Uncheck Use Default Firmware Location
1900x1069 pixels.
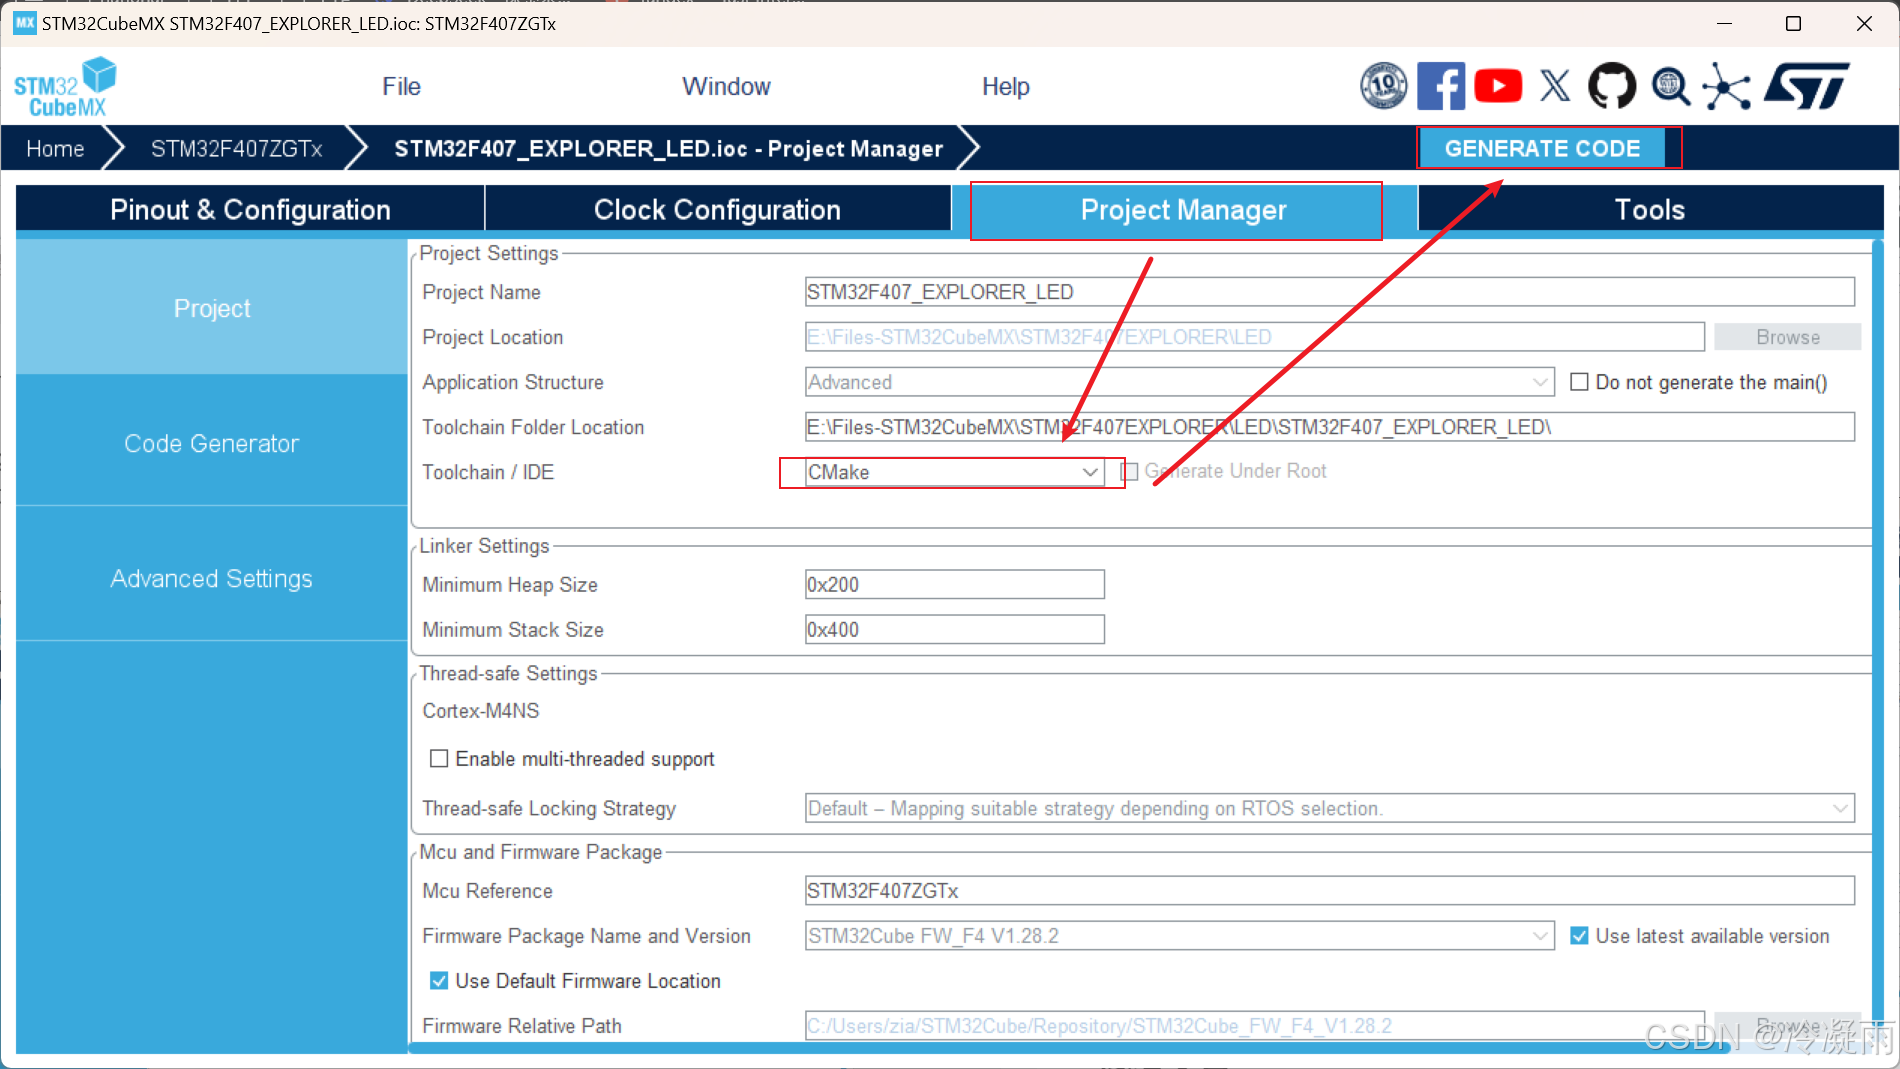click(x=438, y=981)
